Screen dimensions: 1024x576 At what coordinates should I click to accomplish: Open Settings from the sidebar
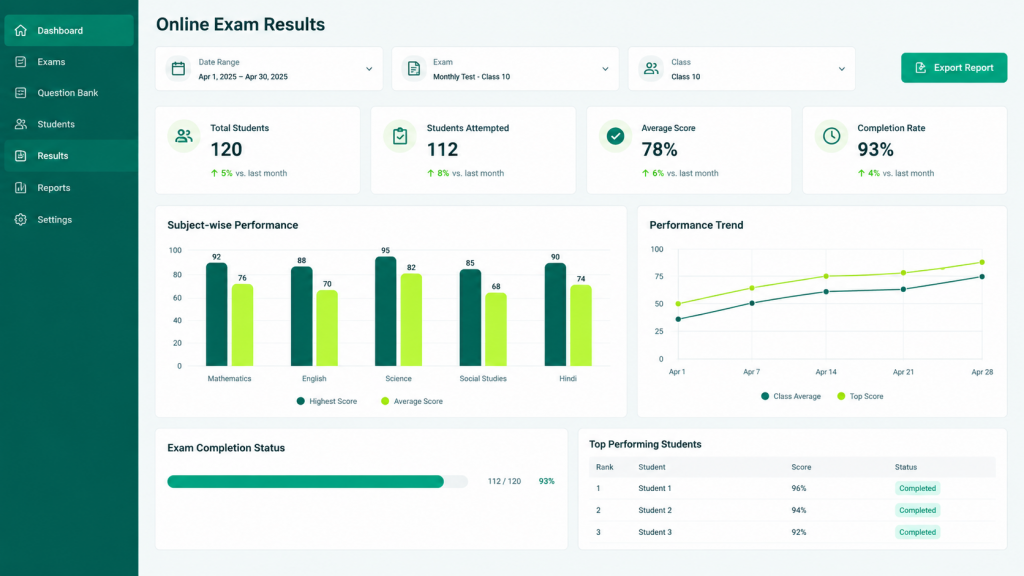click(x=69, y=219)
